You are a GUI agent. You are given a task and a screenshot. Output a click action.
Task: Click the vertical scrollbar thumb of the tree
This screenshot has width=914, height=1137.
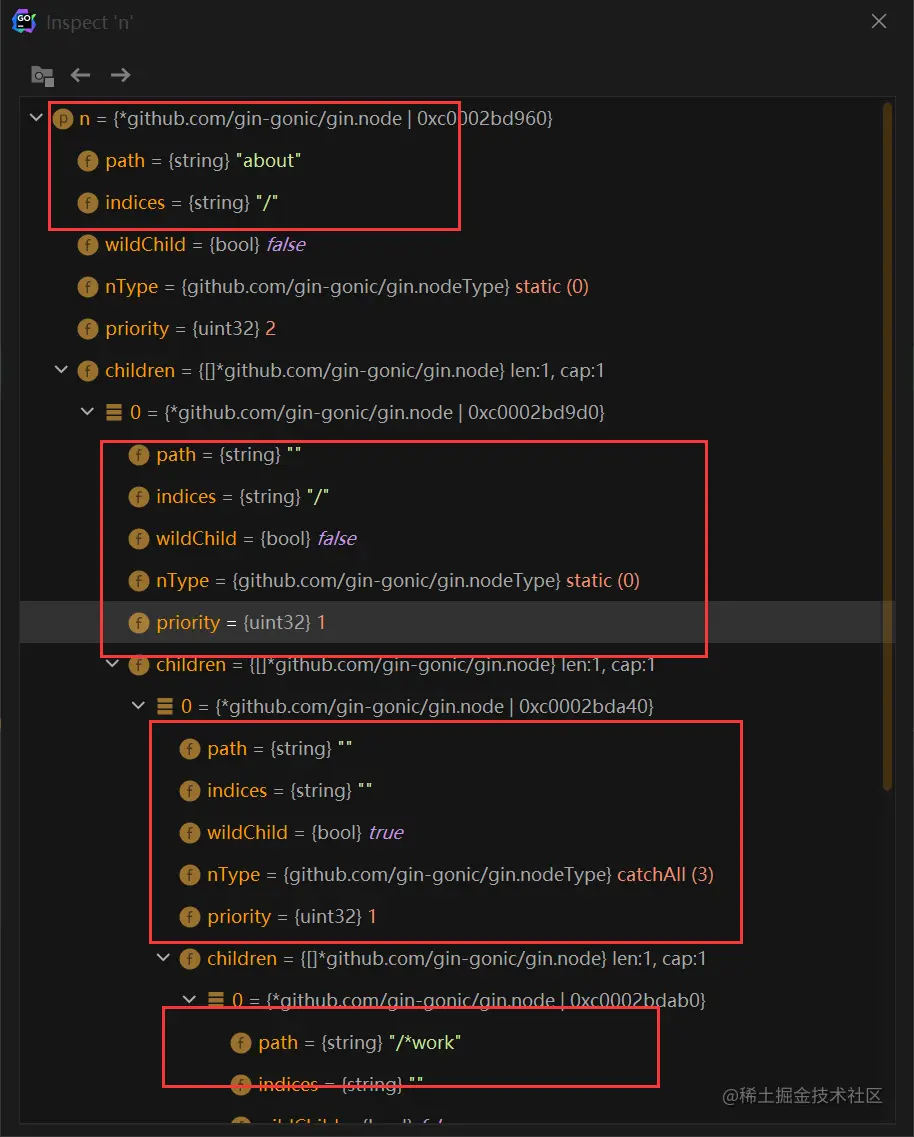[887, 446]
